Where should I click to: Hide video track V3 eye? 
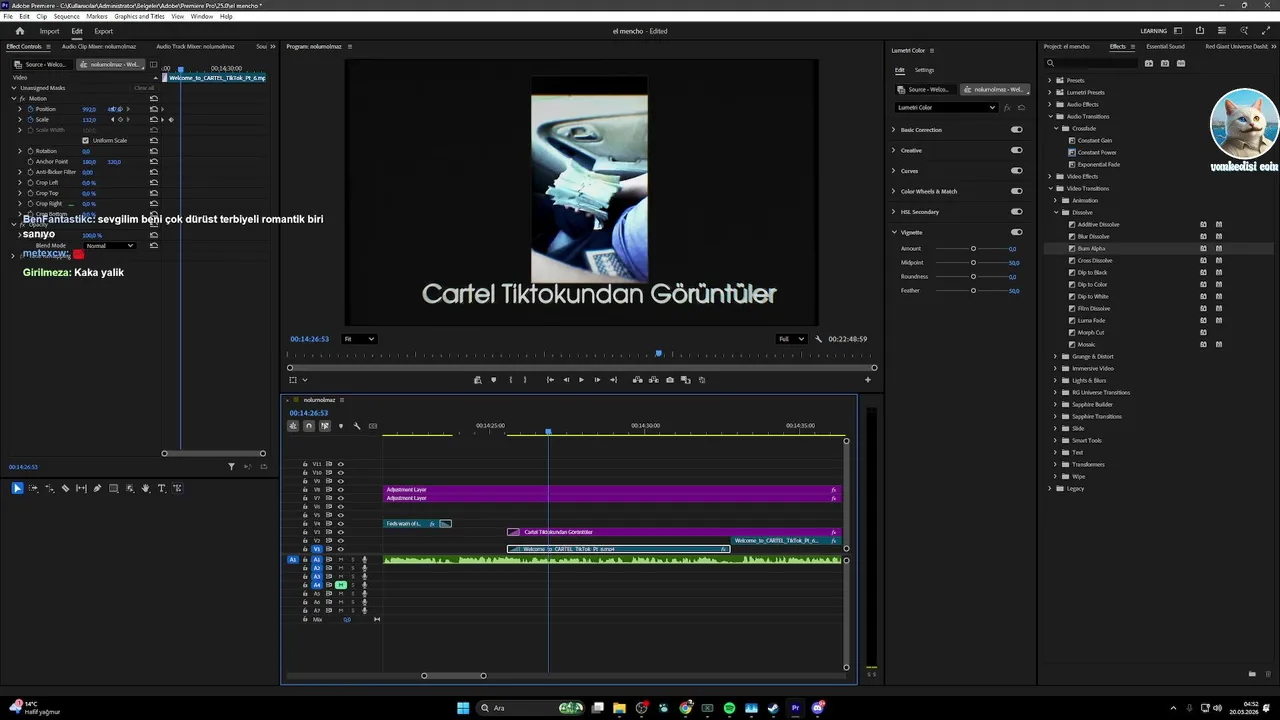coord(340,532)
